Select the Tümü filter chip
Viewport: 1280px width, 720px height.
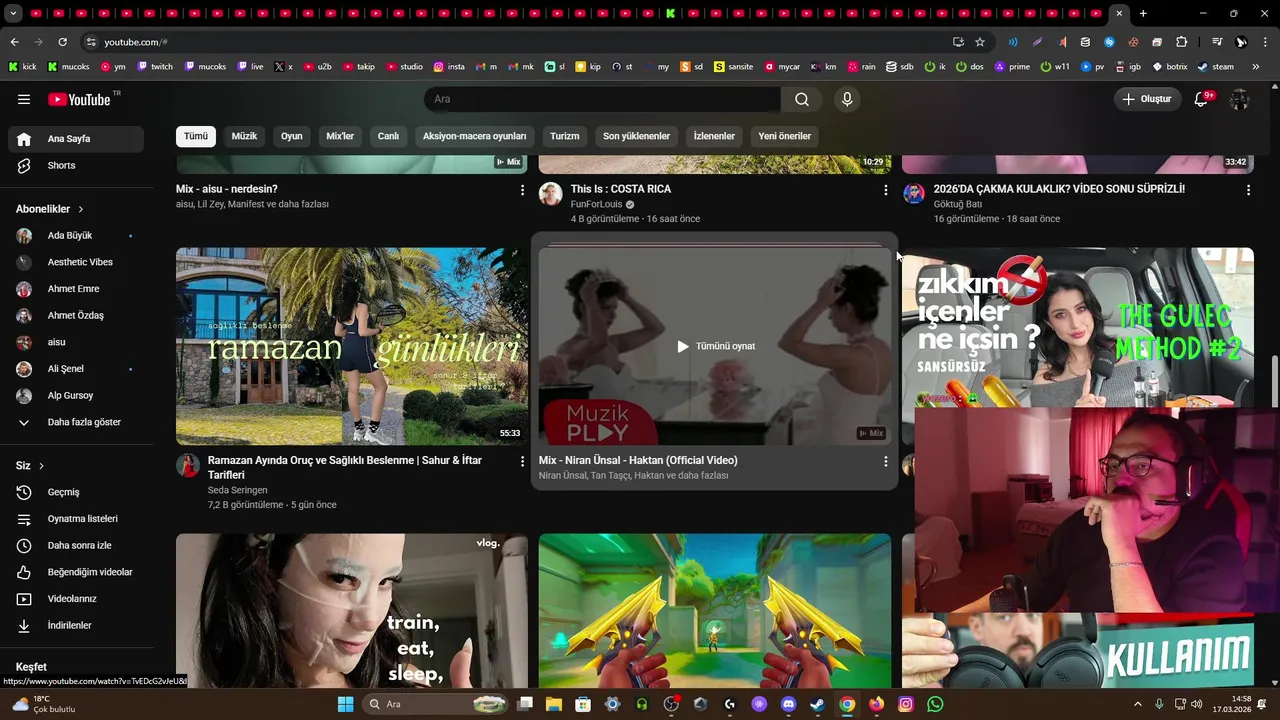coord(196,136)
